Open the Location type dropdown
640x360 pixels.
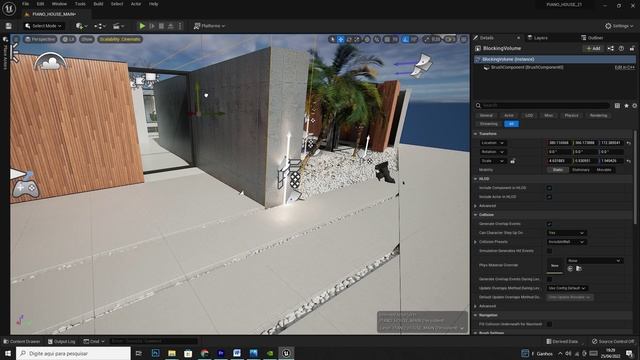pos(493,143)
